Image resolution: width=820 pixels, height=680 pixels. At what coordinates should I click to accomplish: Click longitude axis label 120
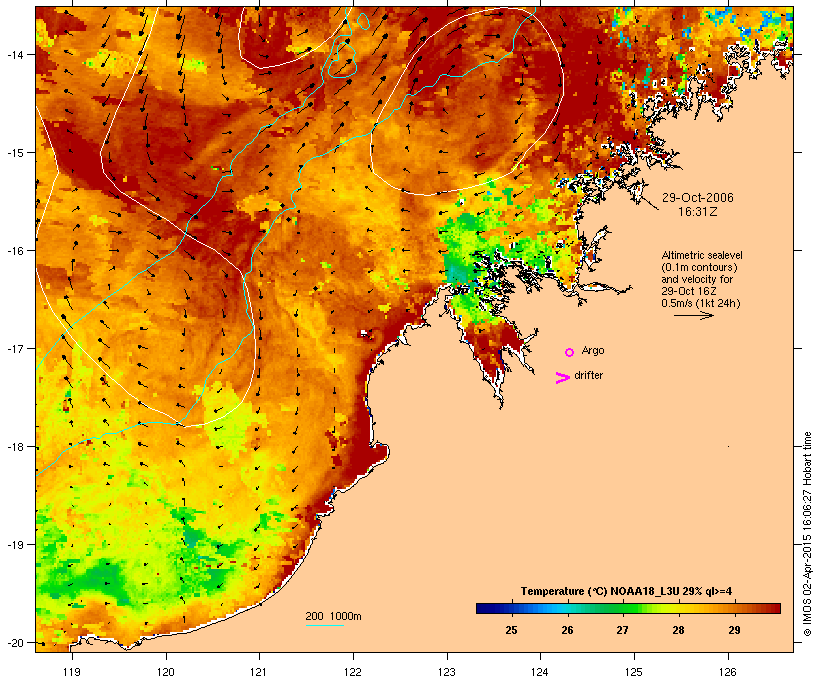(166, 672)
